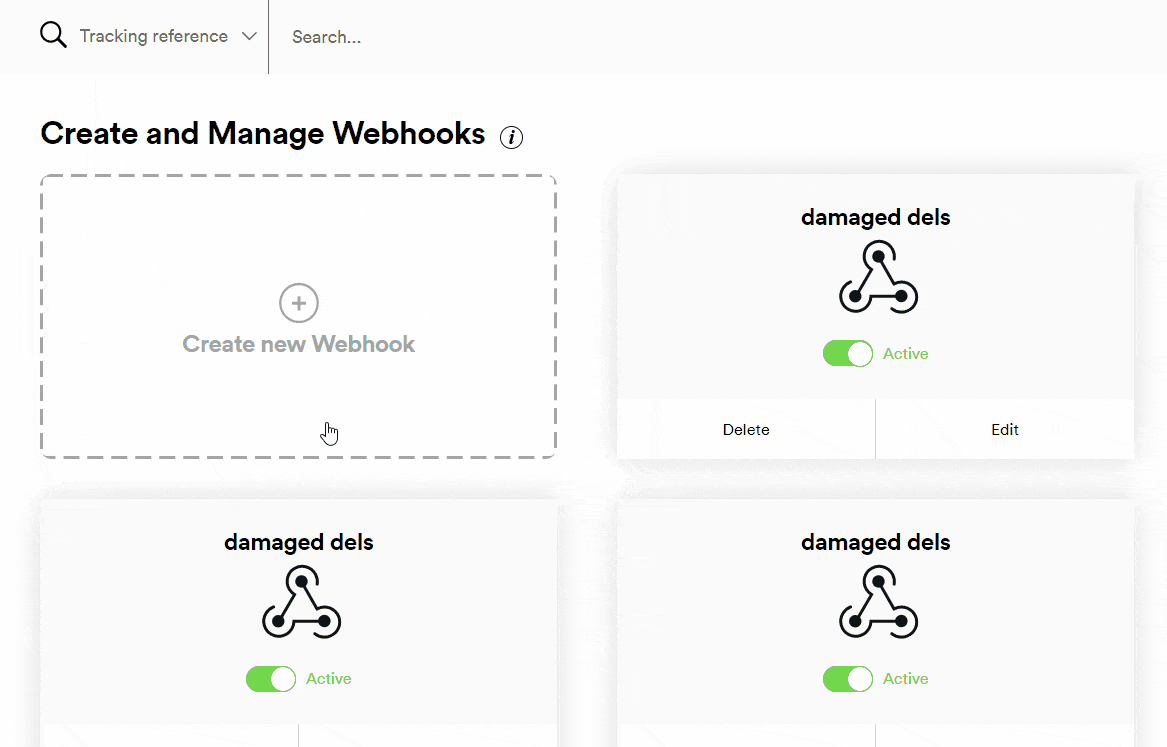Delete the upper-right damaged dels webhook

(x=746, y=430)
